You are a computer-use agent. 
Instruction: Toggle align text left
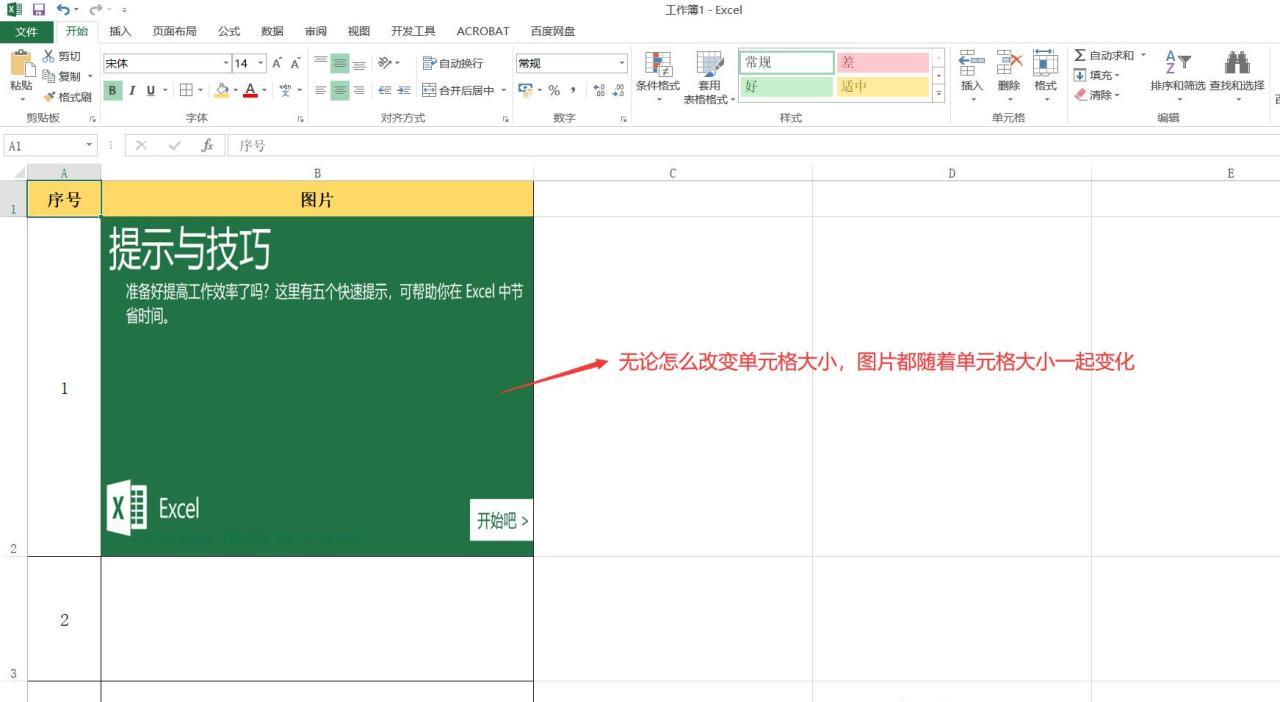(321, 90)
